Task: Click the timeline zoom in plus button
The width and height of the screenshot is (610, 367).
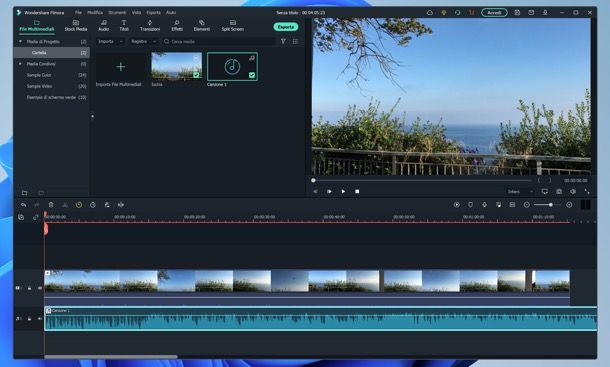Action: [x=569, y=205]
